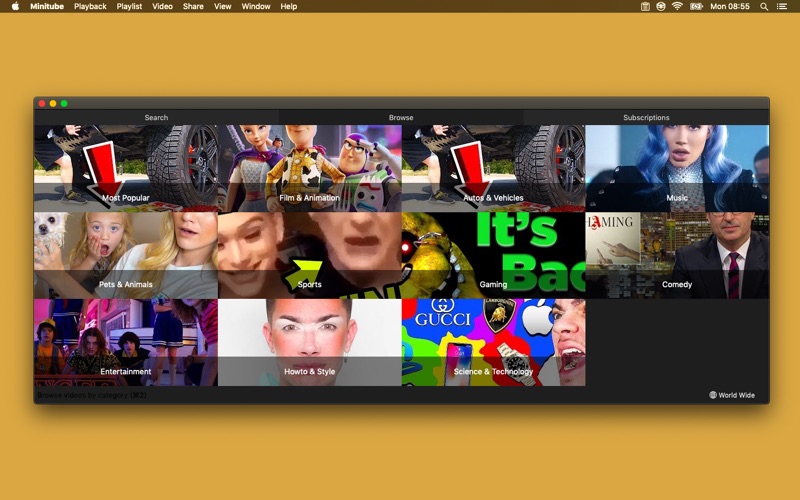Open the Film & Animation category
Image resolution: width=800 pixels, height=500 pixels.
tap(309, 168)
